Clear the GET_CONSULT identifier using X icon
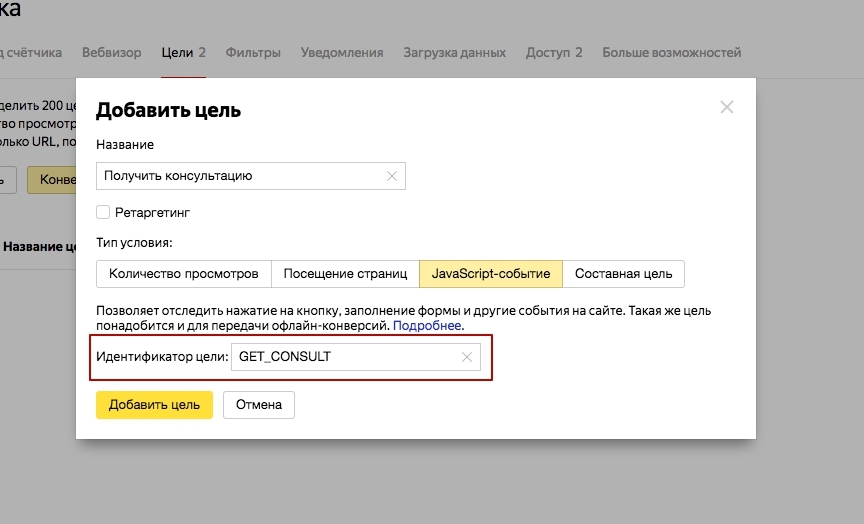This screenshot has width=864, height=524. point(467,357)
